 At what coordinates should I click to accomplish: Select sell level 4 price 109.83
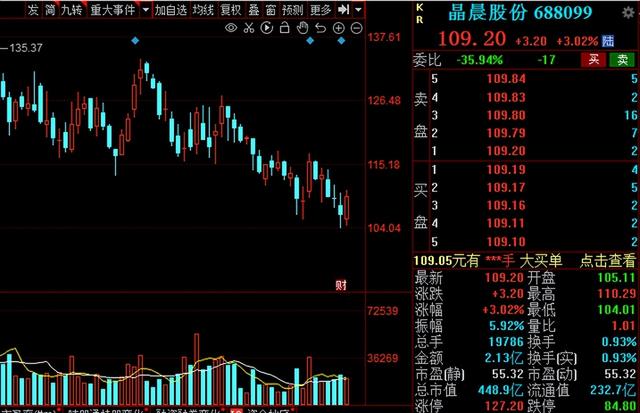click(x=506, y=97)
